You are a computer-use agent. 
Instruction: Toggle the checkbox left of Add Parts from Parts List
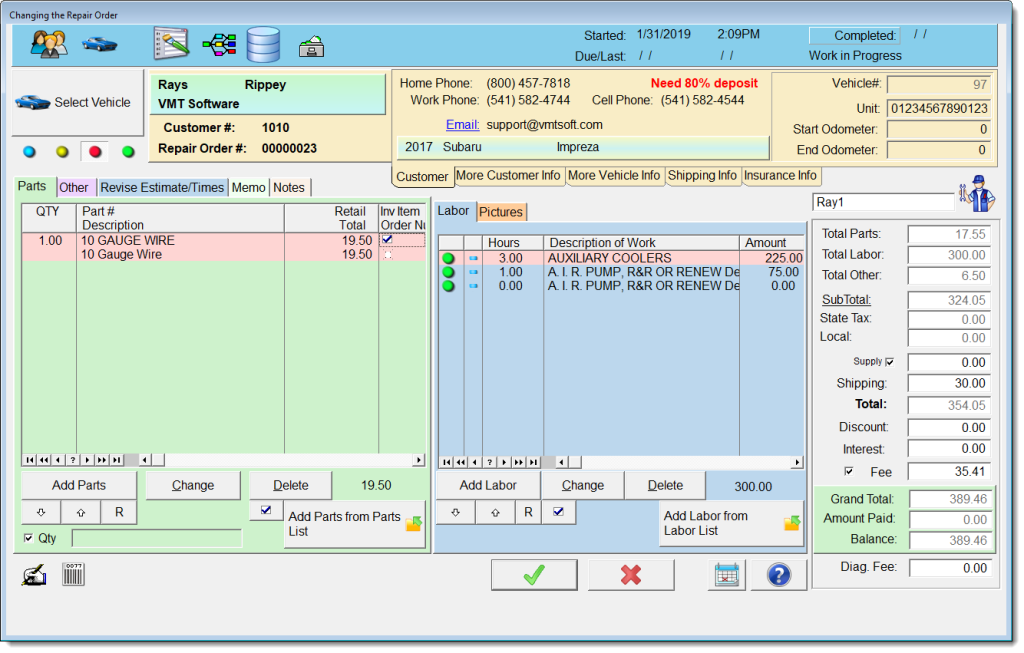click(x=266, y=510)
